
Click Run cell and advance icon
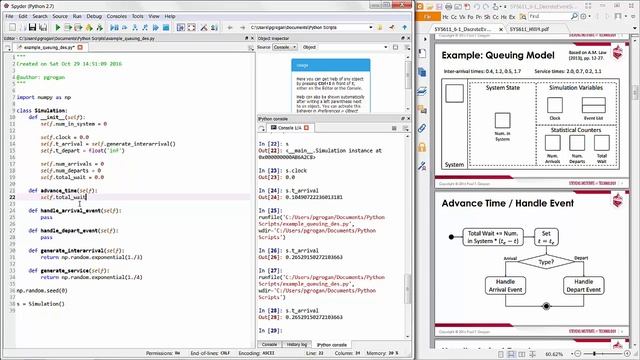coord(78,27)
